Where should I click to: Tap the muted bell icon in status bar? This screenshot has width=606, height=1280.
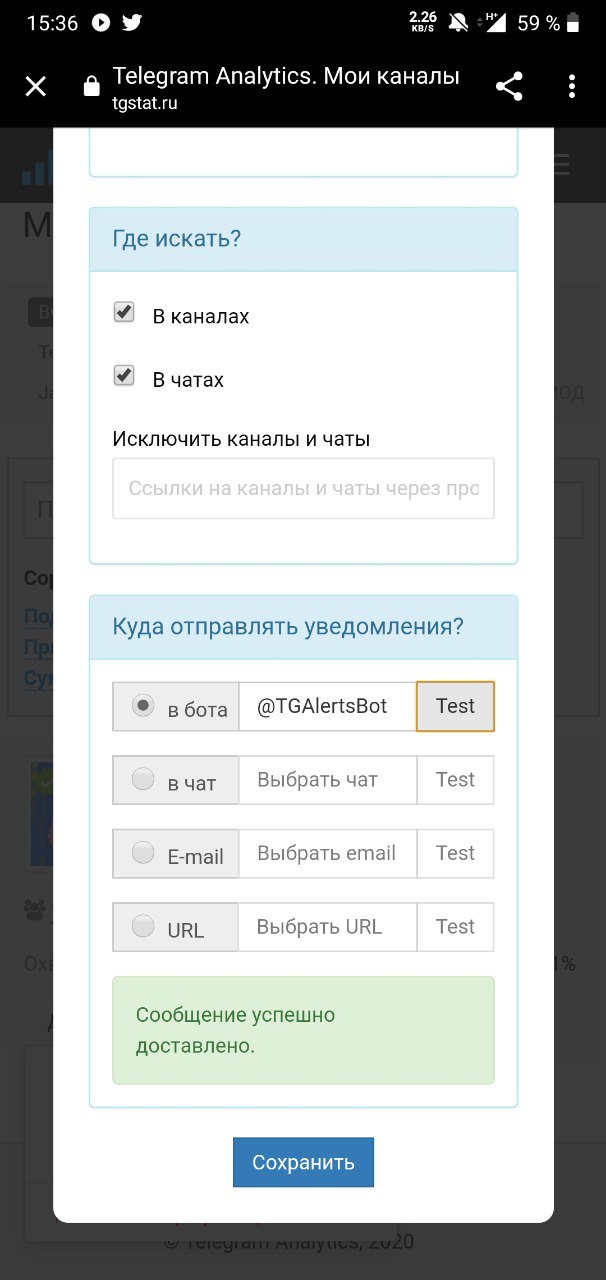[x=459, y=23]
